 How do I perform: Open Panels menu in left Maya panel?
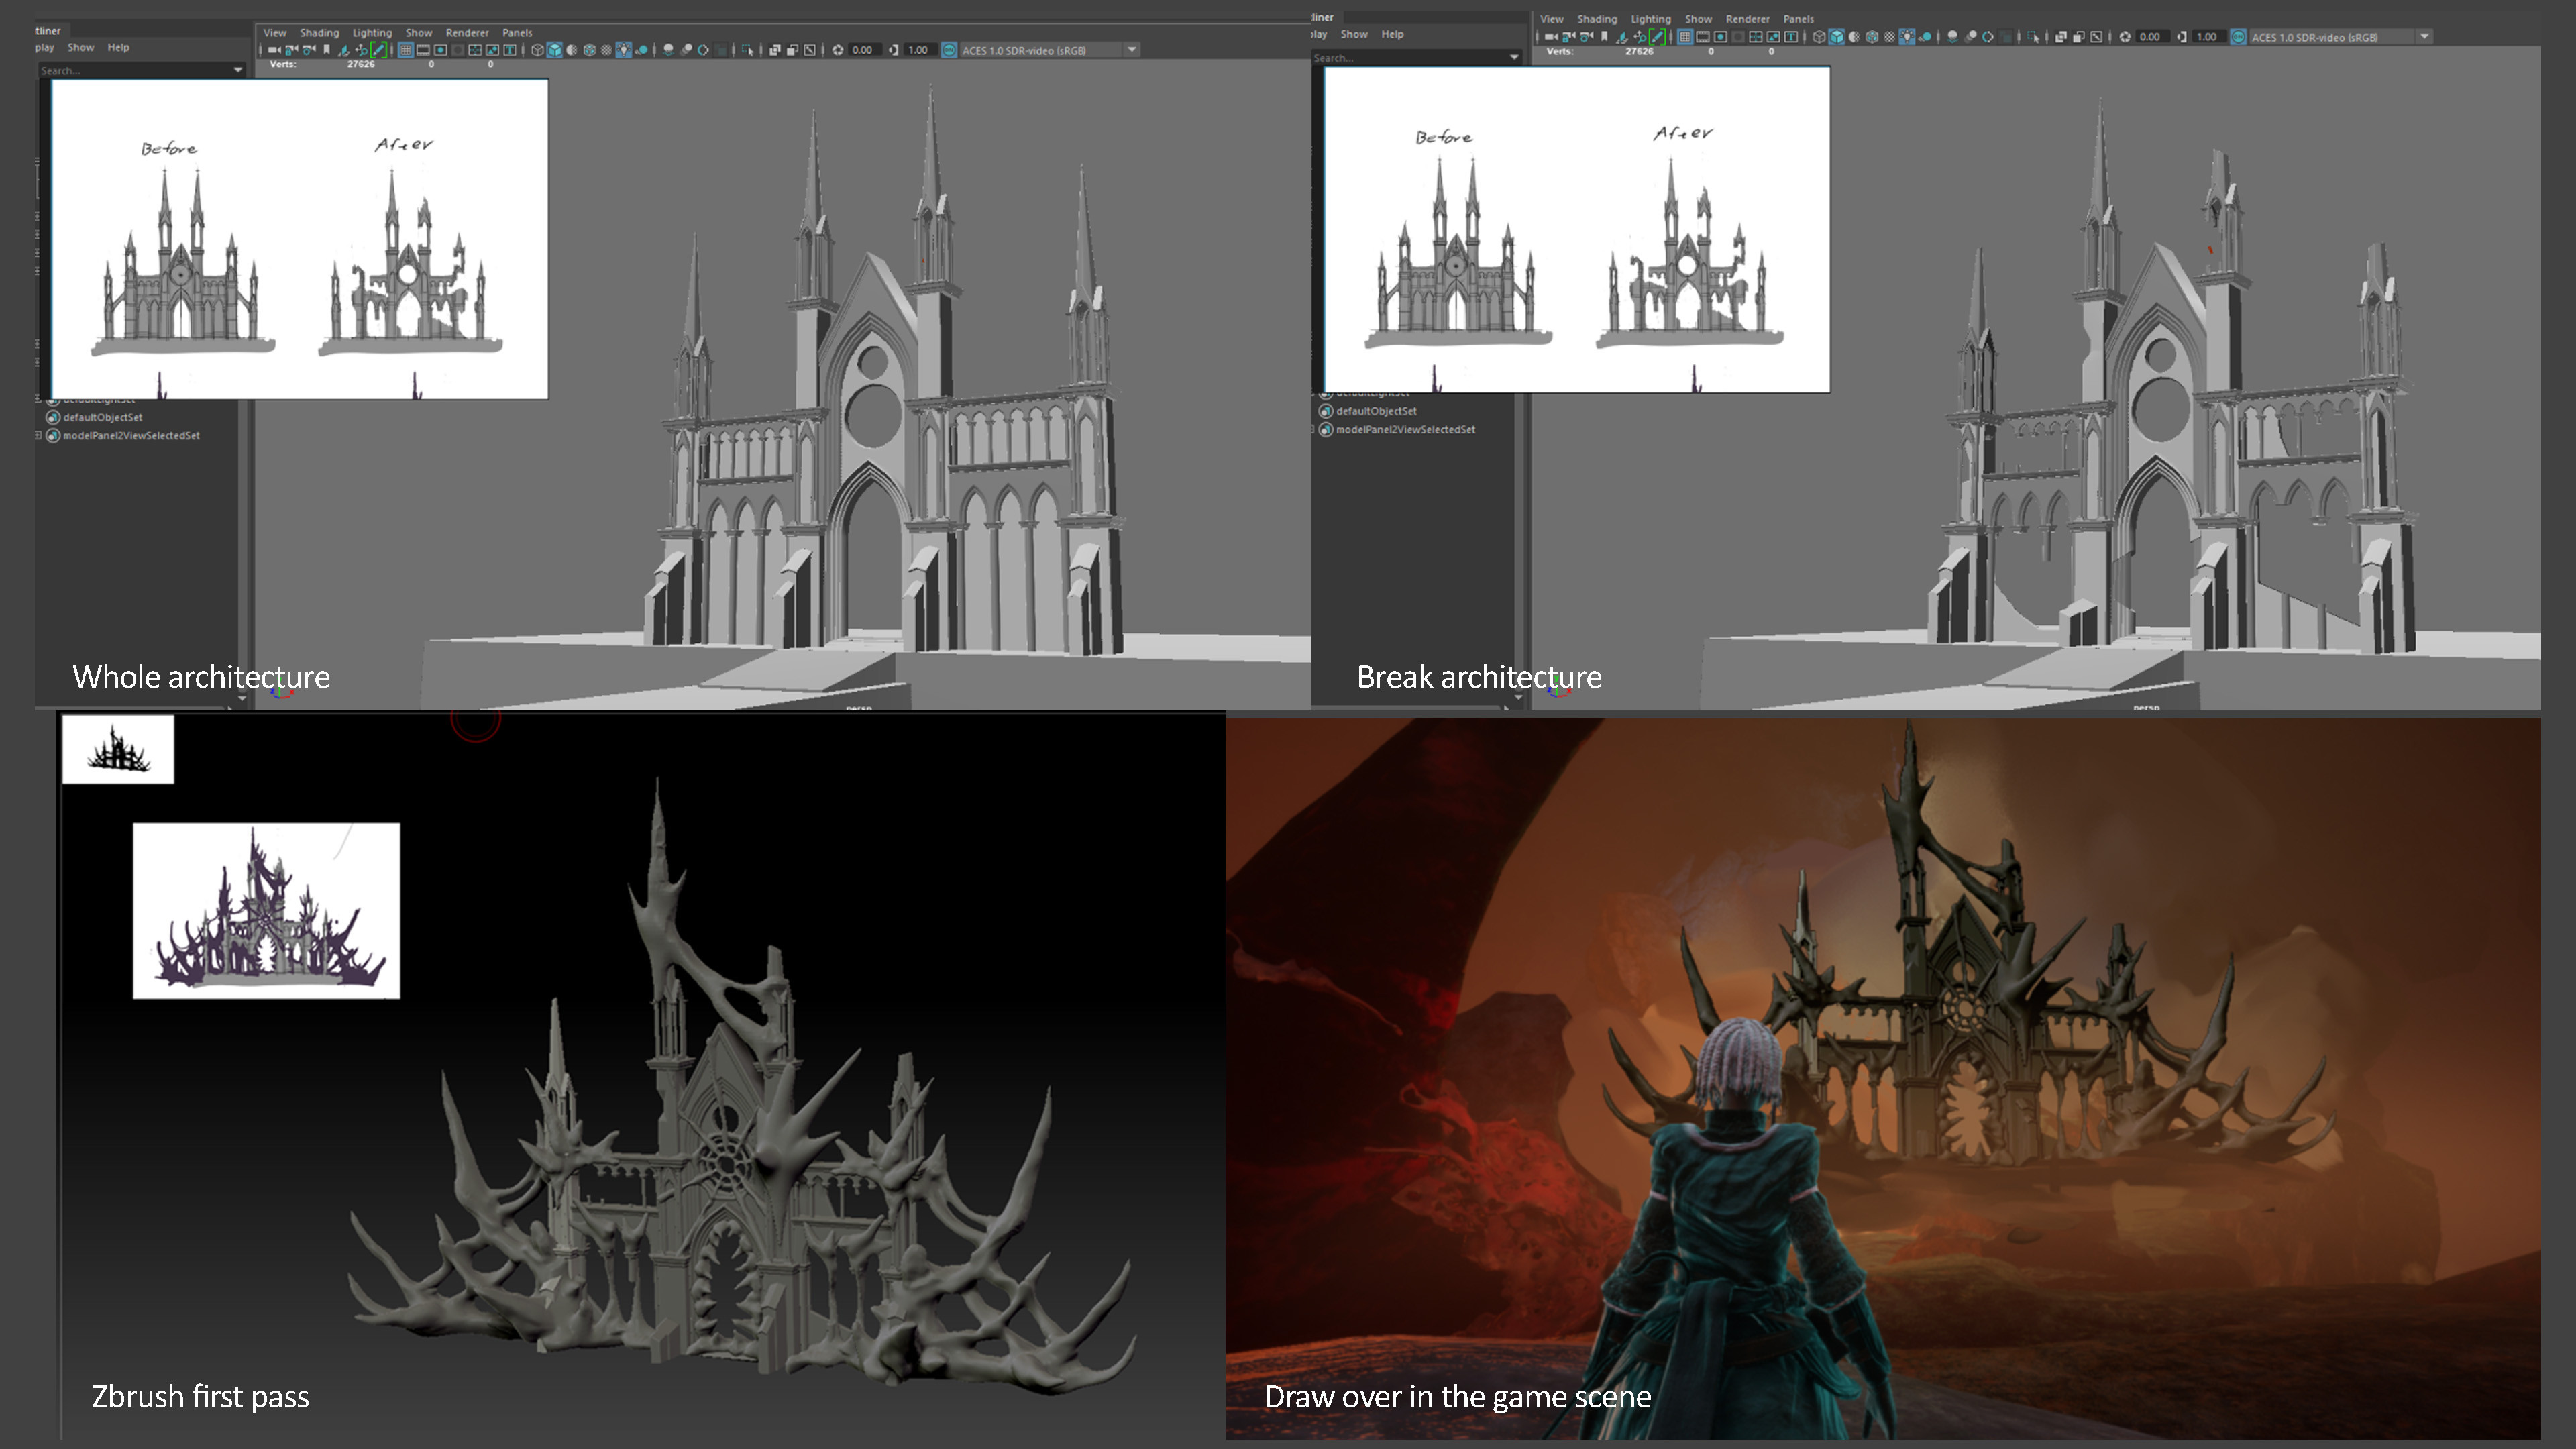pos(517,33)
